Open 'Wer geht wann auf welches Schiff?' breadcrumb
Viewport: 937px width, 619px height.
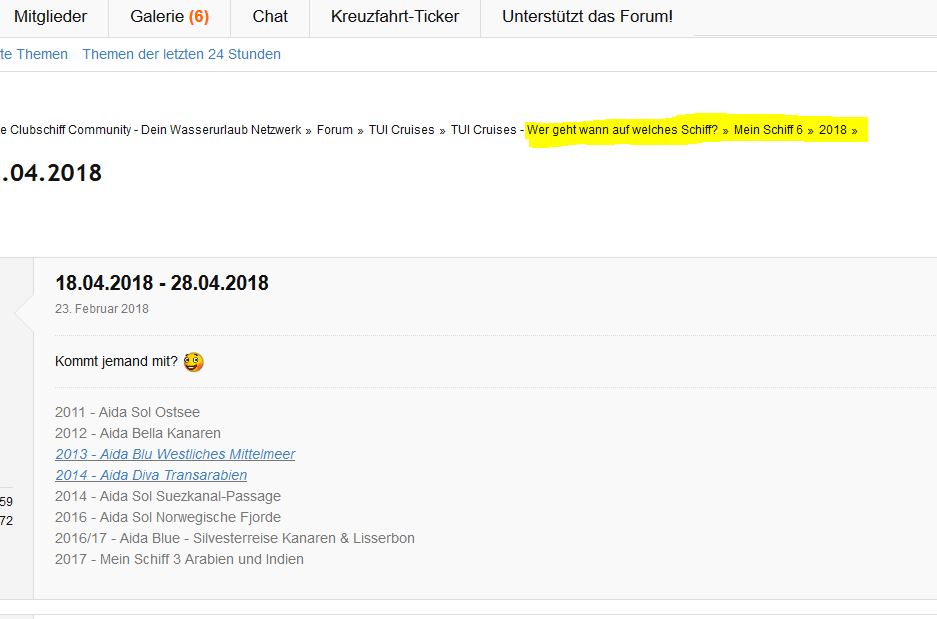point(622,130)
